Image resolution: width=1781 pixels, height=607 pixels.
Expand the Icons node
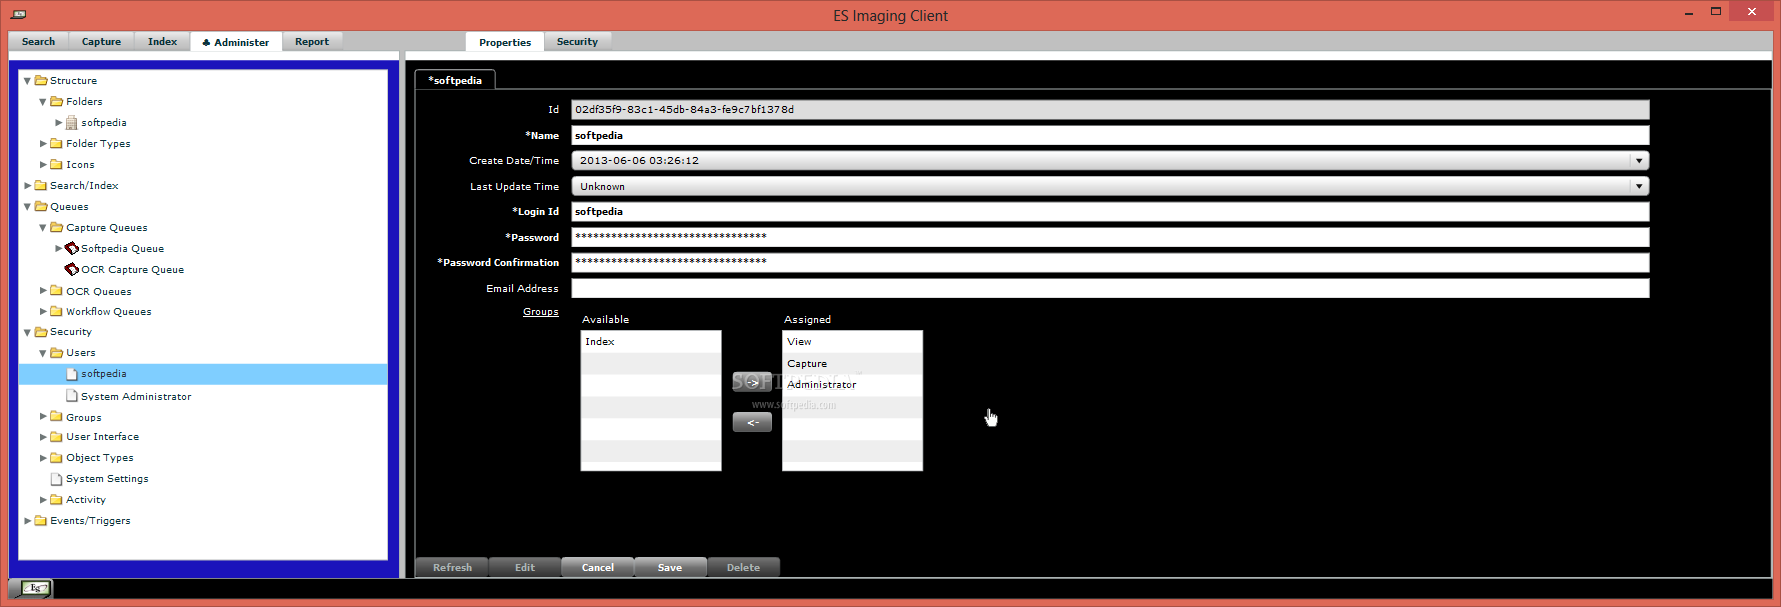click(x=43, y=165)
